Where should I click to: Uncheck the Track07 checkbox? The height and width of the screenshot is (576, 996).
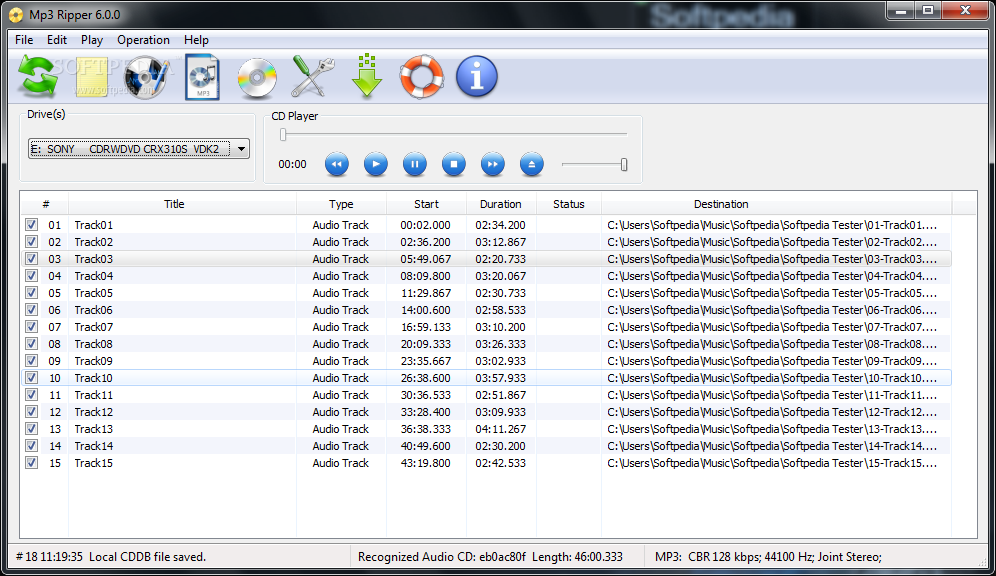tap(31, 327)
